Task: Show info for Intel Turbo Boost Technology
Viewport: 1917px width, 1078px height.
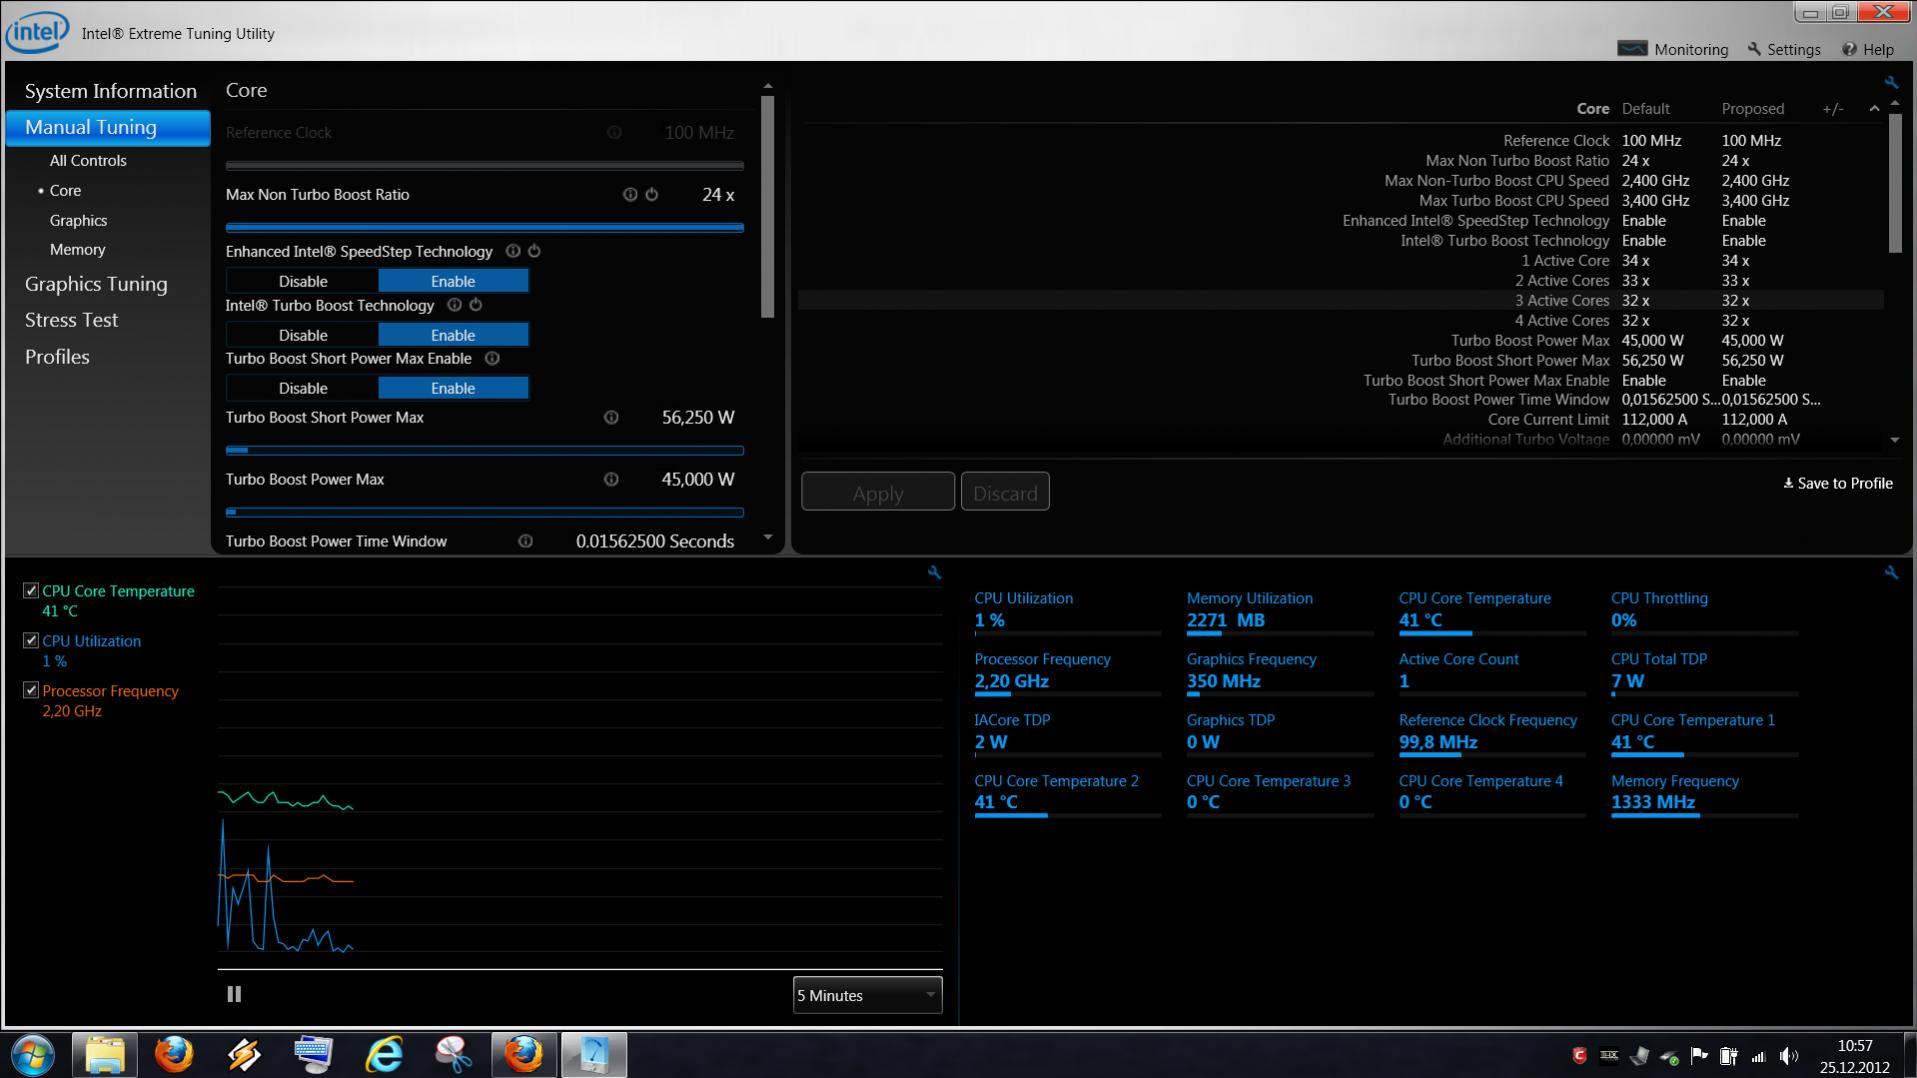Action: point(454,305)
